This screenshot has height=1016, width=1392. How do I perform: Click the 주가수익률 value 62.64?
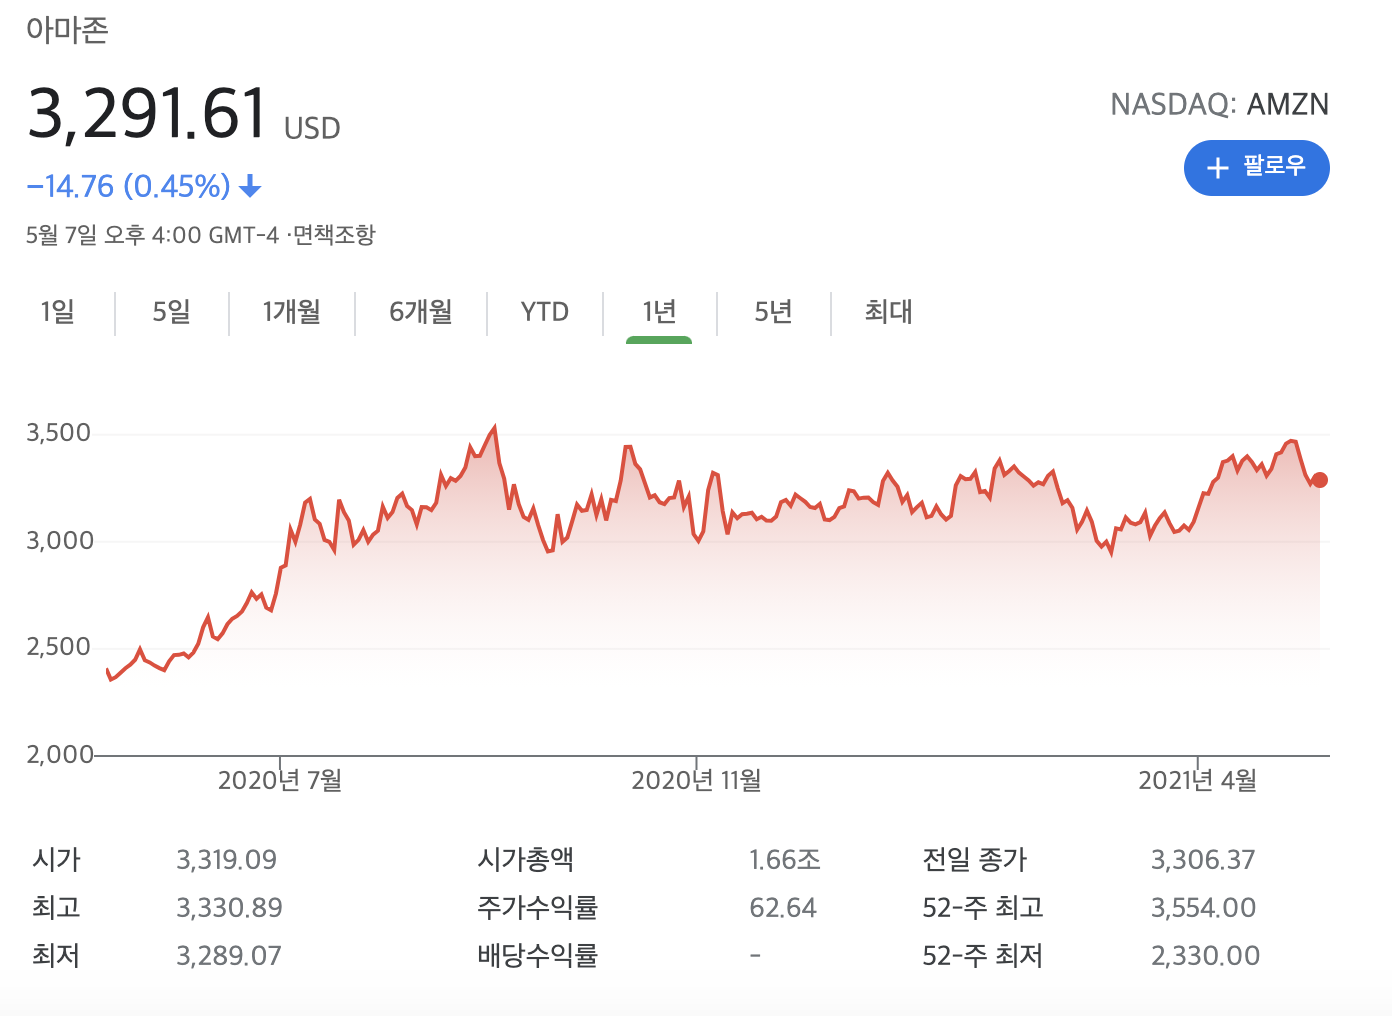pyautogui.click(x=783, y=908)
